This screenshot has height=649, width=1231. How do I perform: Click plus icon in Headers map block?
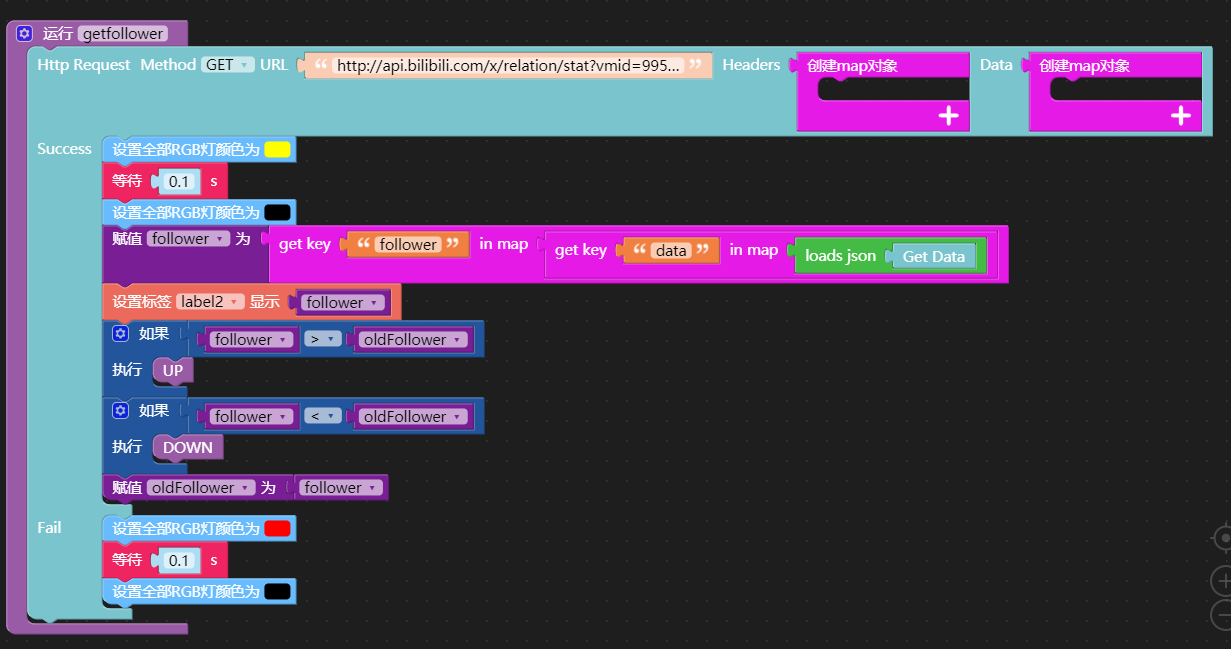[949, 116]
